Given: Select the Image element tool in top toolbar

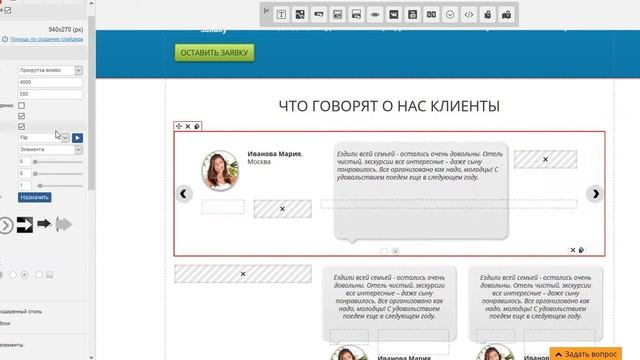Looking at the screenshot, I should [300, 15].
